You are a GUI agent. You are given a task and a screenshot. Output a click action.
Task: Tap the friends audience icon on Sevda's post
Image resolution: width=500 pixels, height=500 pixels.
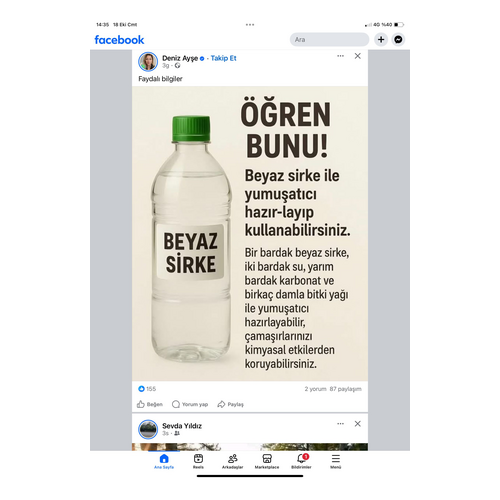pos(177,433)
